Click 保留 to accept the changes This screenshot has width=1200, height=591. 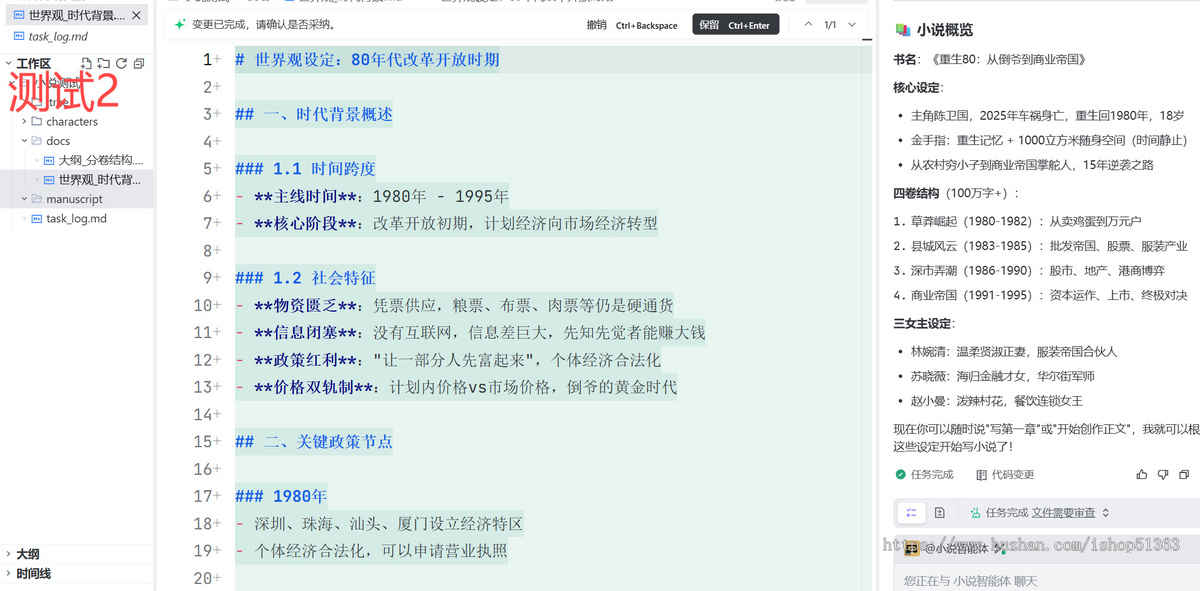point(735,25)
